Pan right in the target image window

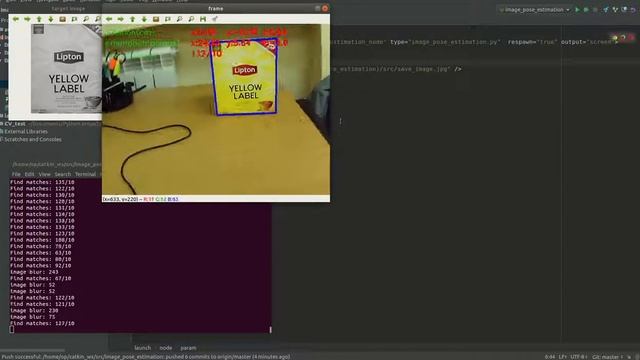27,19
